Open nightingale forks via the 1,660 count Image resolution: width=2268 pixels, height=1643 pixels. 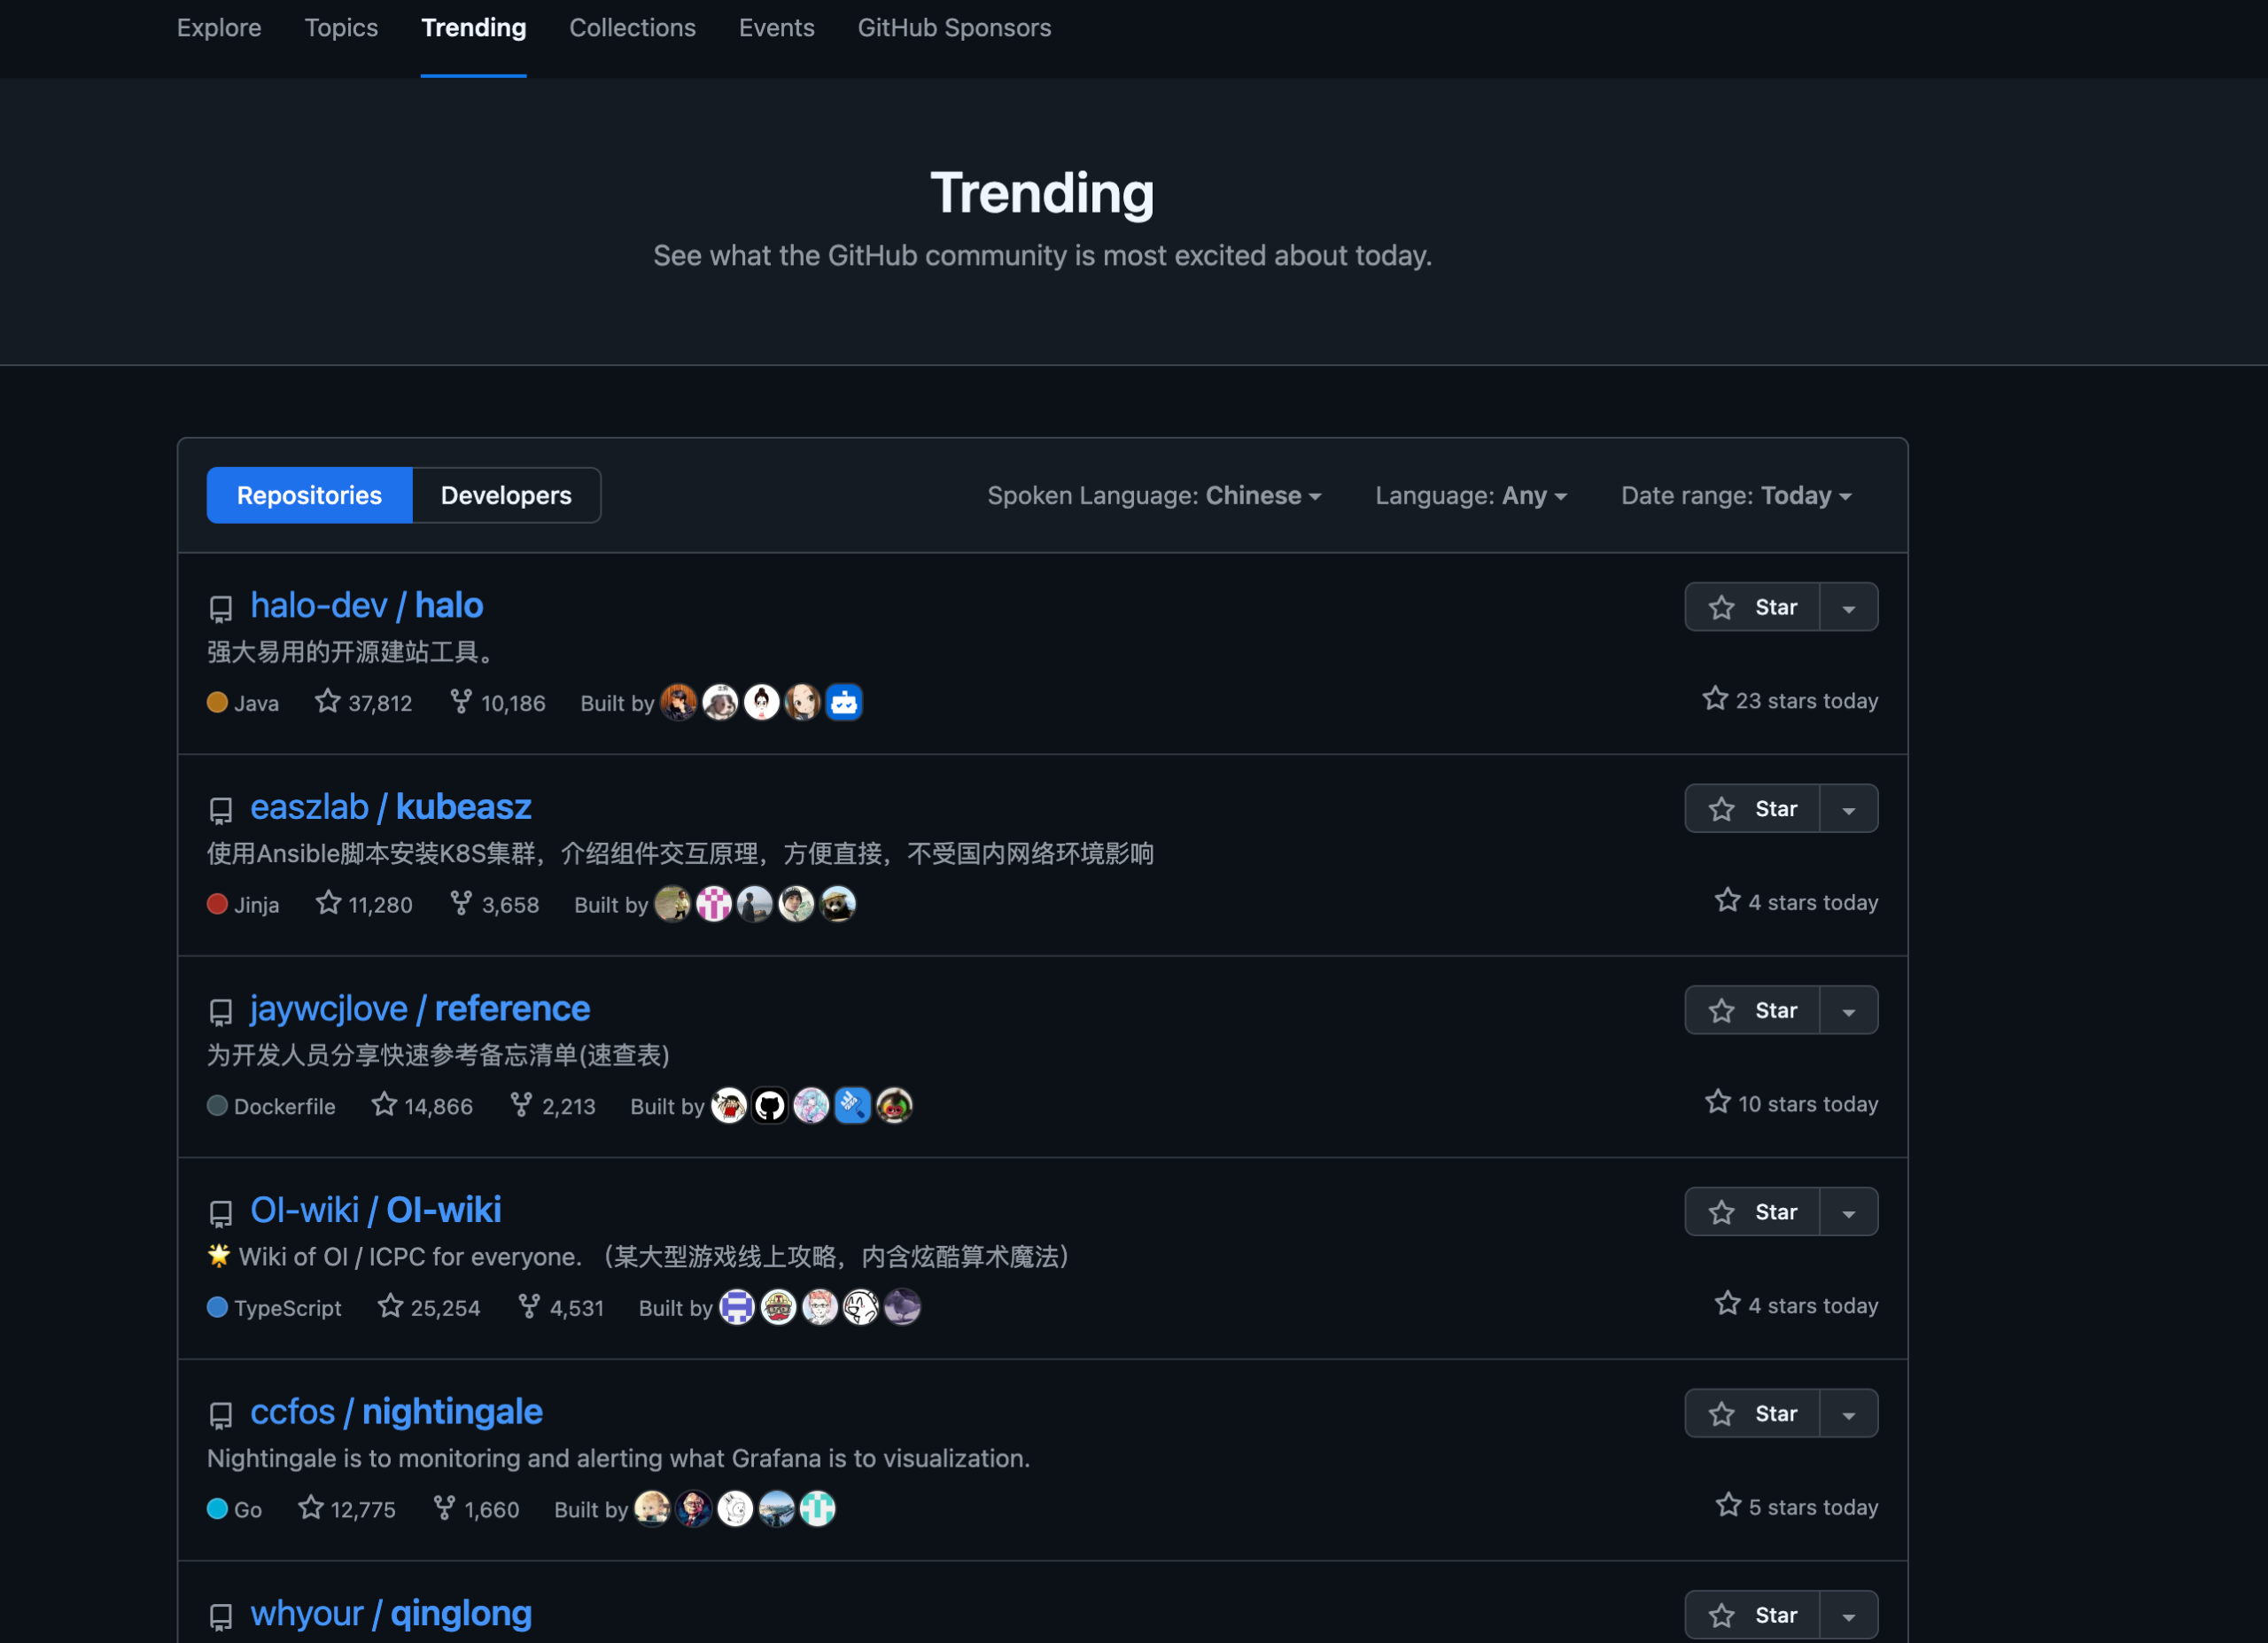coord(476,1509)
